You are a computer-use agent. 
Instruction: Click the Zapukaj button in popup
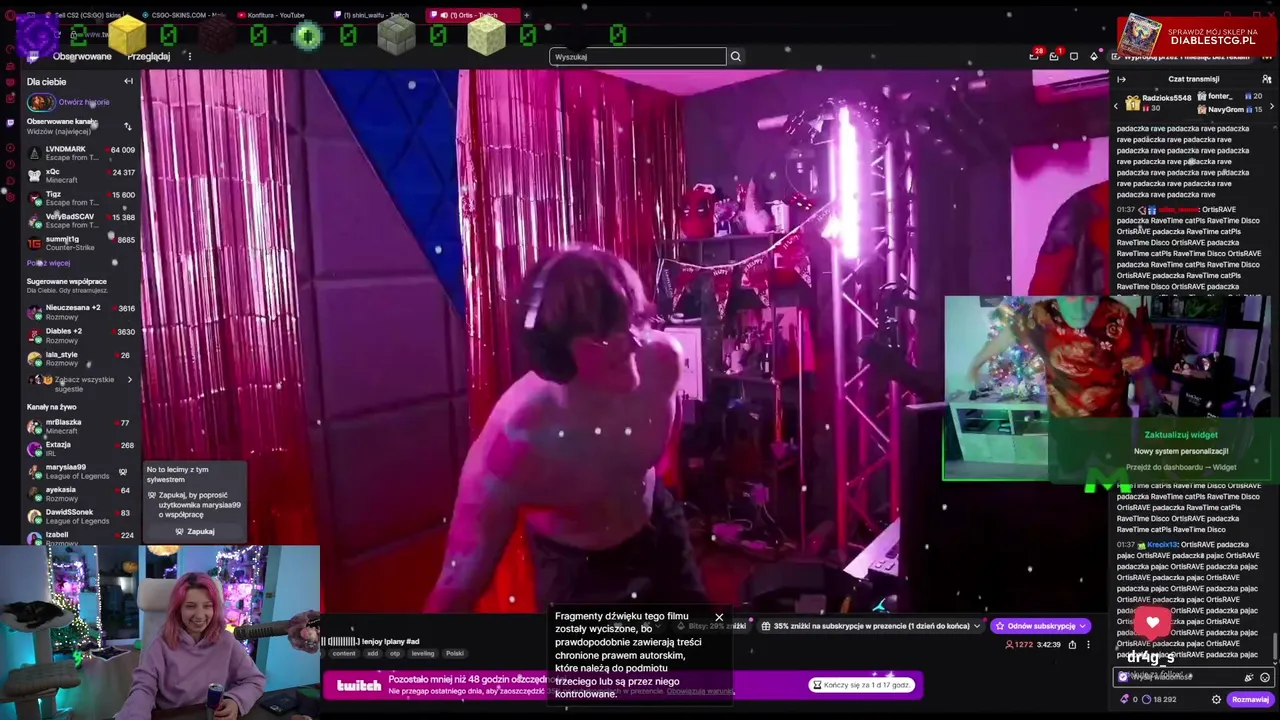[196, 531]
